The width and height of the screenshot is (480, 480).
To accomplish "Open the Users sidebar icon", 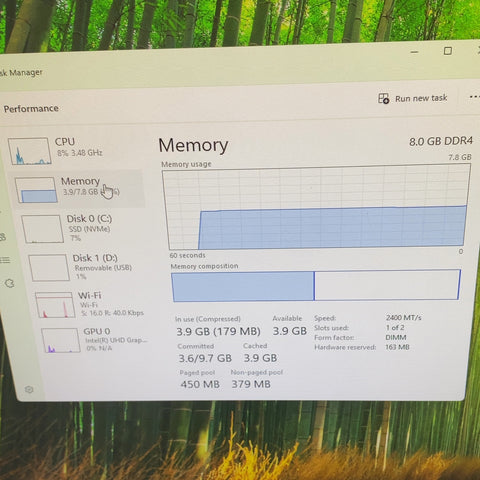I will 3,237.
